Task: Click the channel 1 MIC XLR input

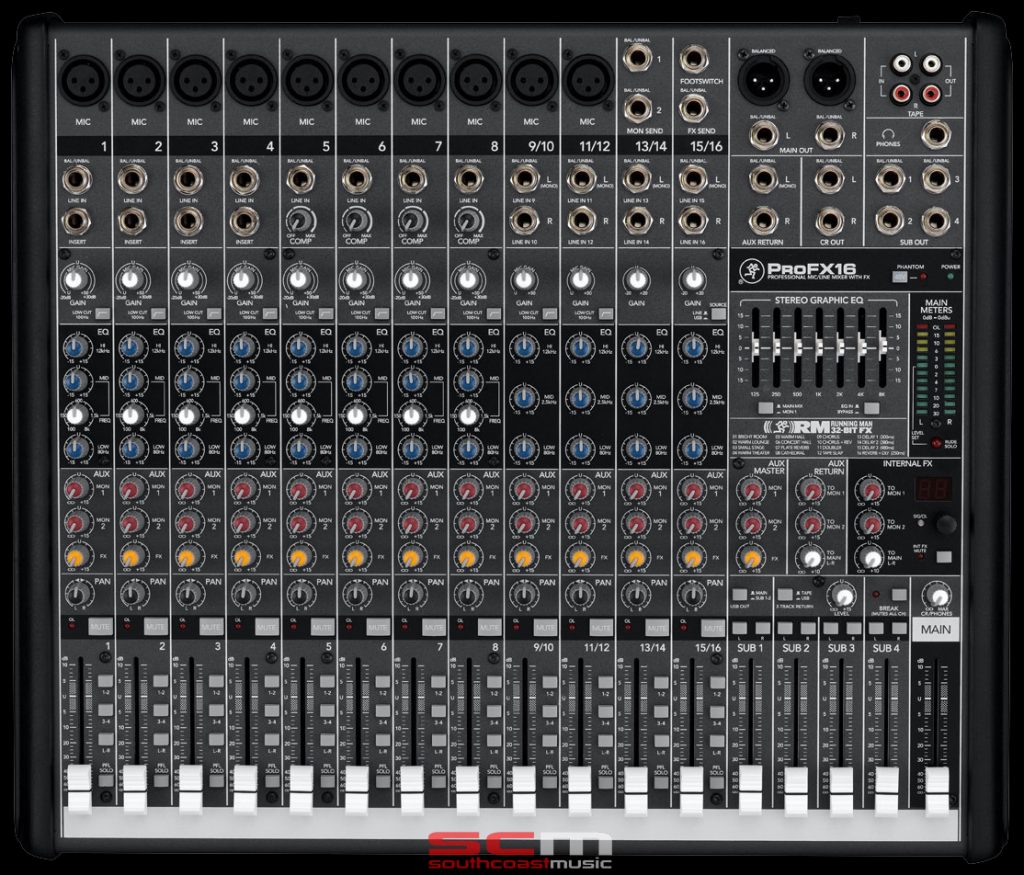Action: coord(83,80)
